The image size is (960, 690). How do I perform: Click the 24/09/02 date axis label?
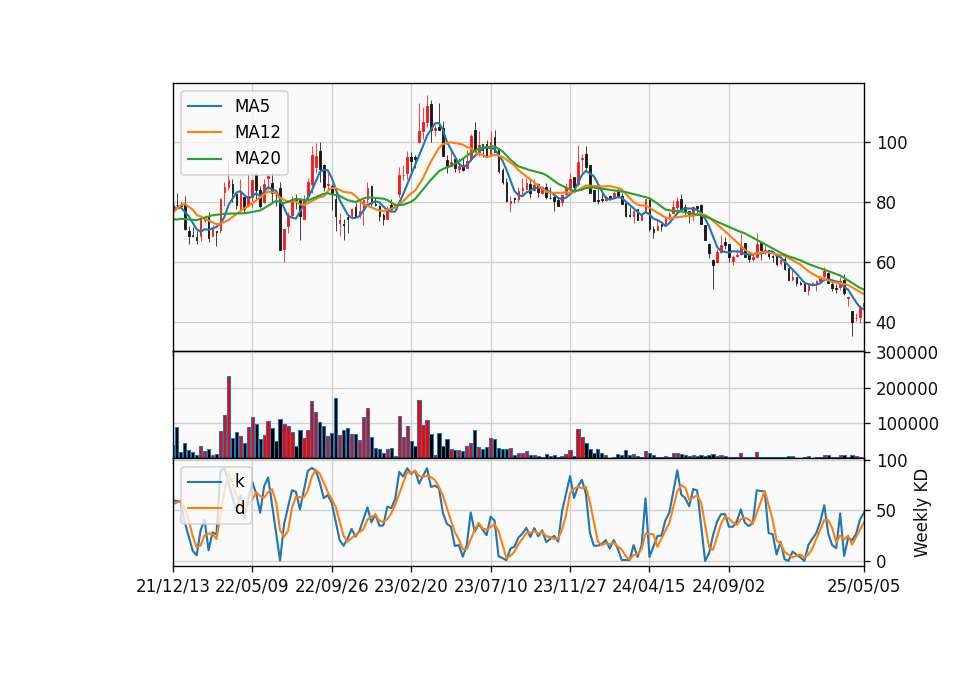[x=729, y=586]
